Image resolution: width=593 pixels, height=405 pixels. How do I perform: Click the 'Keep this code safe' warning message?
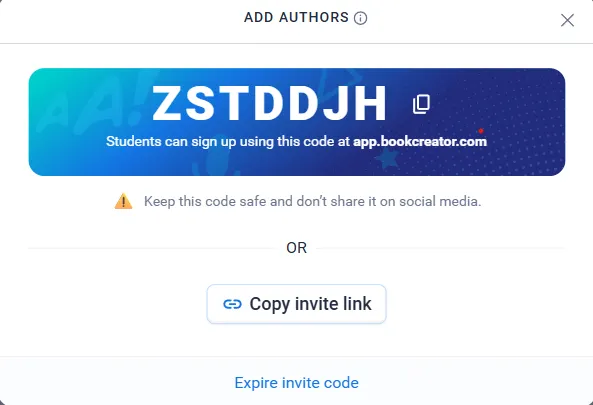[x=312, y=201]
